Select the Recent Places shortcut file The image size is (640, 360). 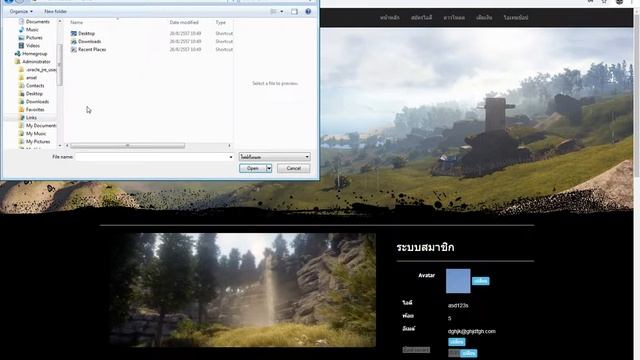[x=88, y=49]
